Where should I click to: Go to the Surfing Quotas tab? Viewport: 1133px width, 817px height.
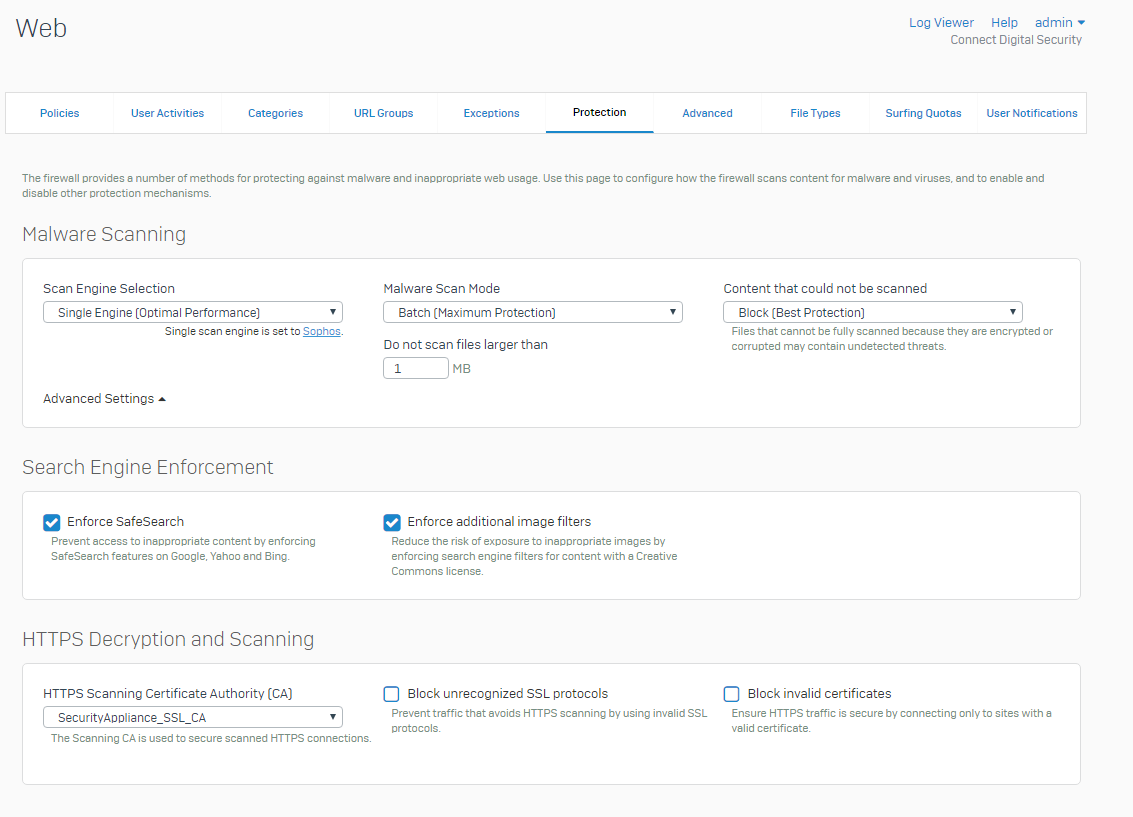point(923,113)
